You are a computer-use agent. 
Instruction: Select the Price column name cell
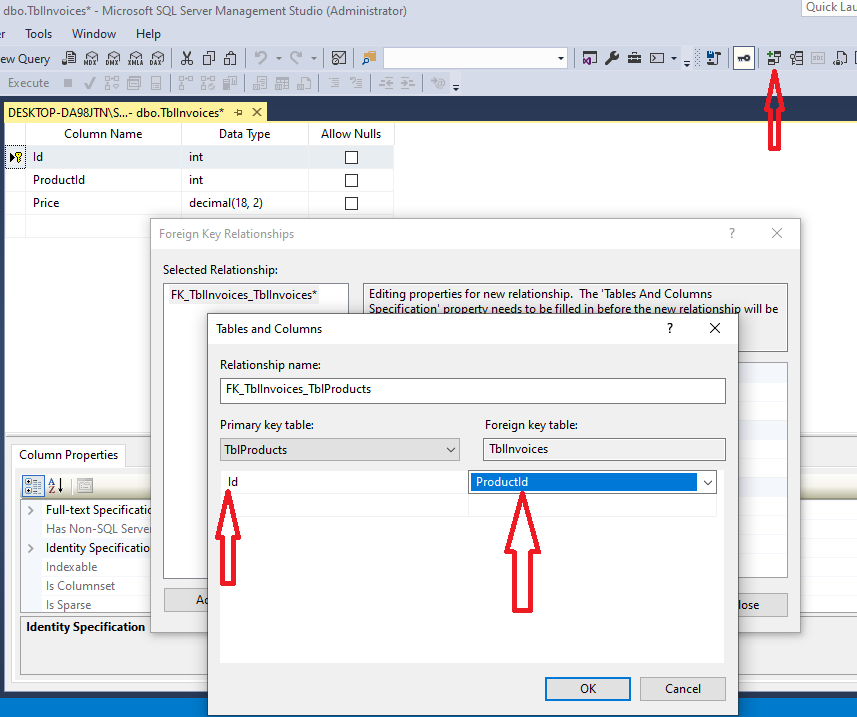pyautogui.click(x=103, y=203)
